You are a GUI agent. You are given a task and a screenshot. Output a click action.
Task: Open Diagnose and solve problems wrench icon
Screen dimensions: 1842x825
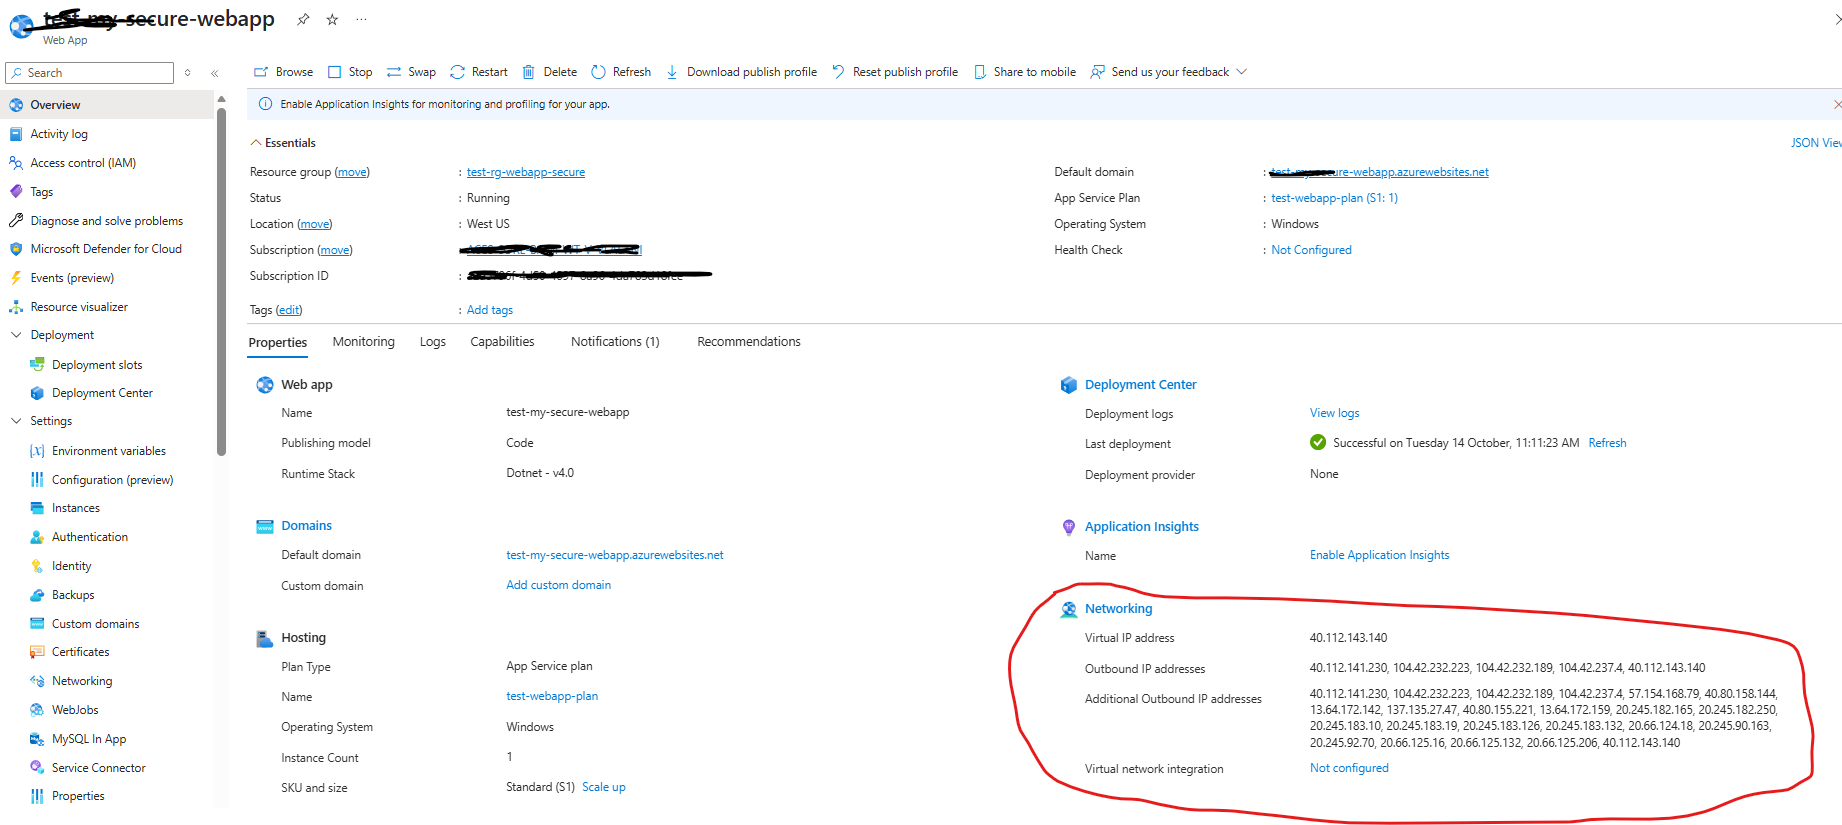(x=16, y=221)
